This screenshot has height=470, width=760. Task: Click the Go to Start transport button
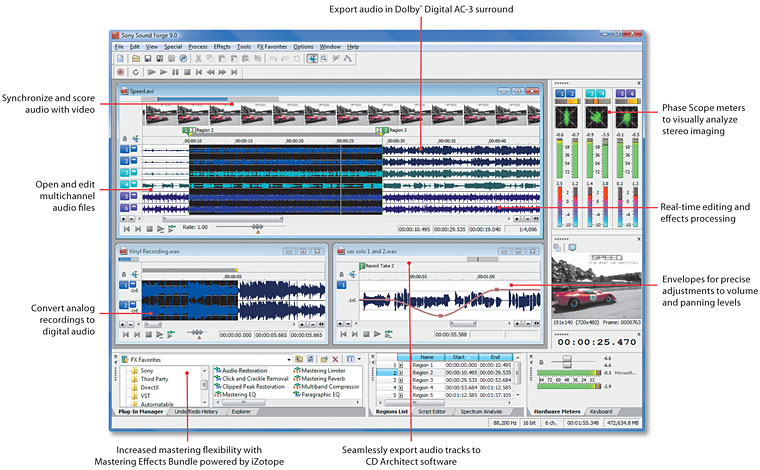pyautogui.click(x=198, y=72)
